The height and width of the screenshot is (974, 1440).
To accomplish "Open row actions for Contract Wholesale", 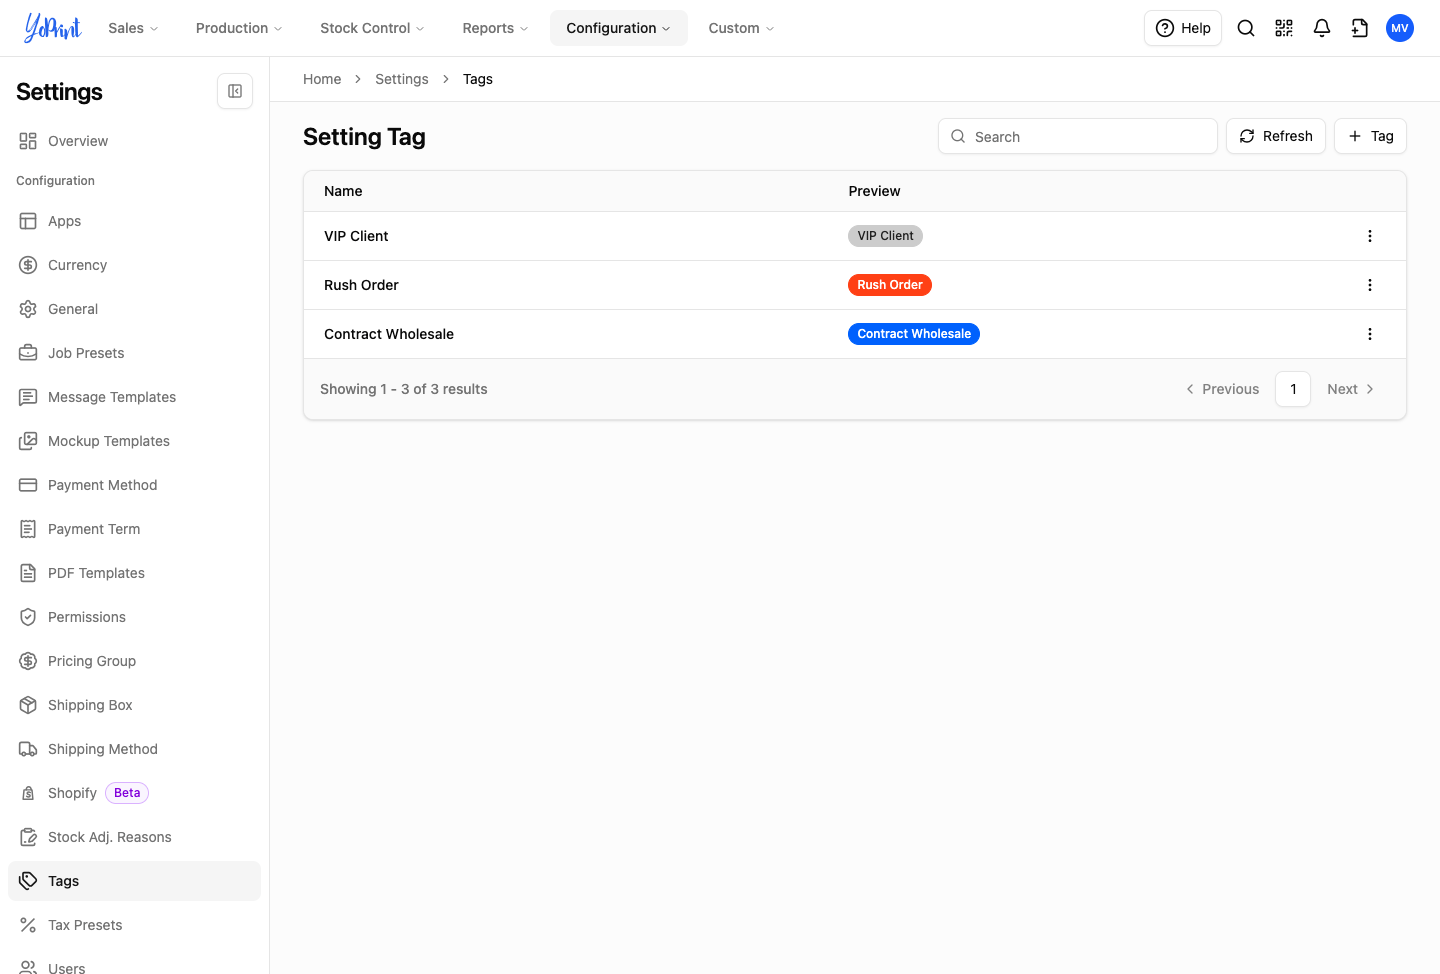I will point(1370,334).
